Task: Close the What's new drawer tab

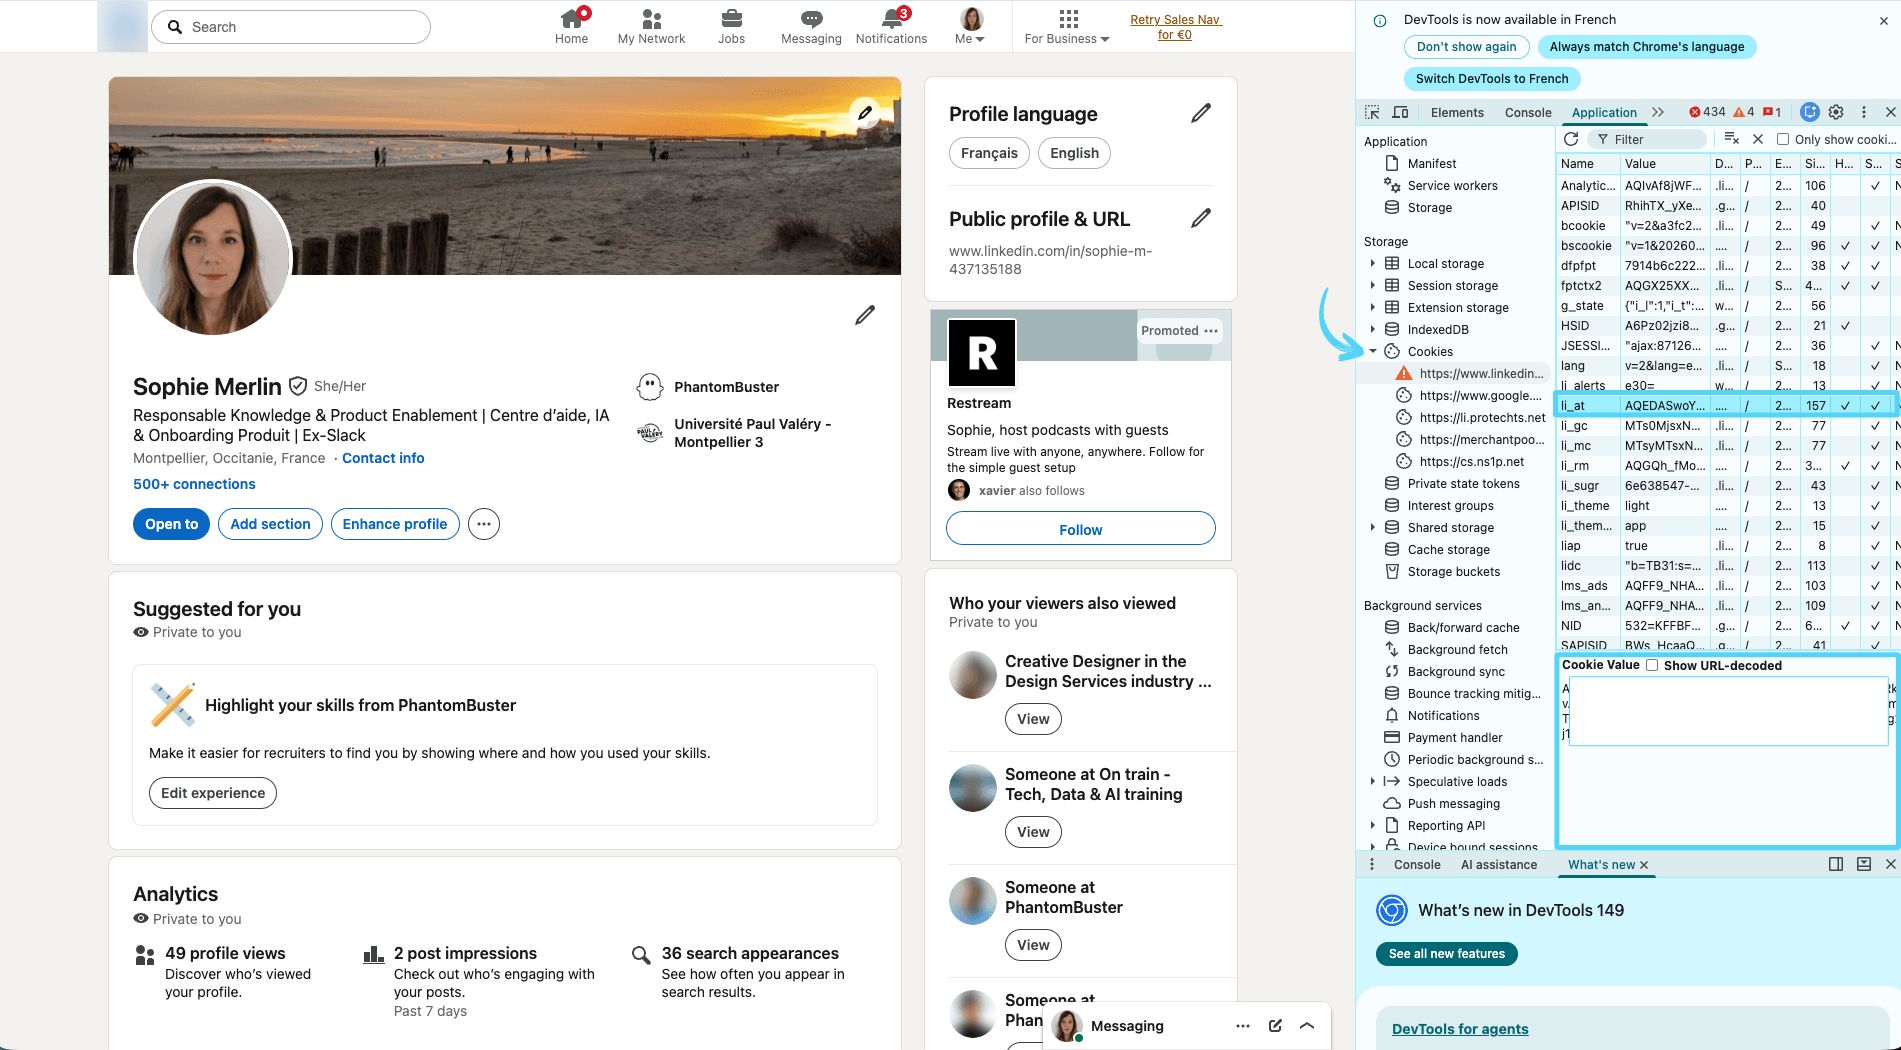Action: pos(1644,865)
